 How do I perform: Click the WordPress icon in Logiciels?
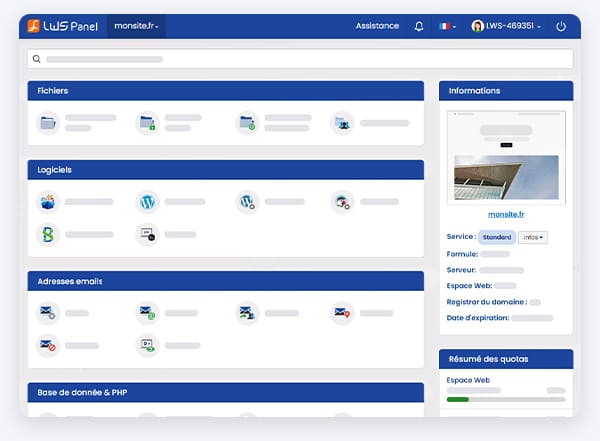click(147, 202)
